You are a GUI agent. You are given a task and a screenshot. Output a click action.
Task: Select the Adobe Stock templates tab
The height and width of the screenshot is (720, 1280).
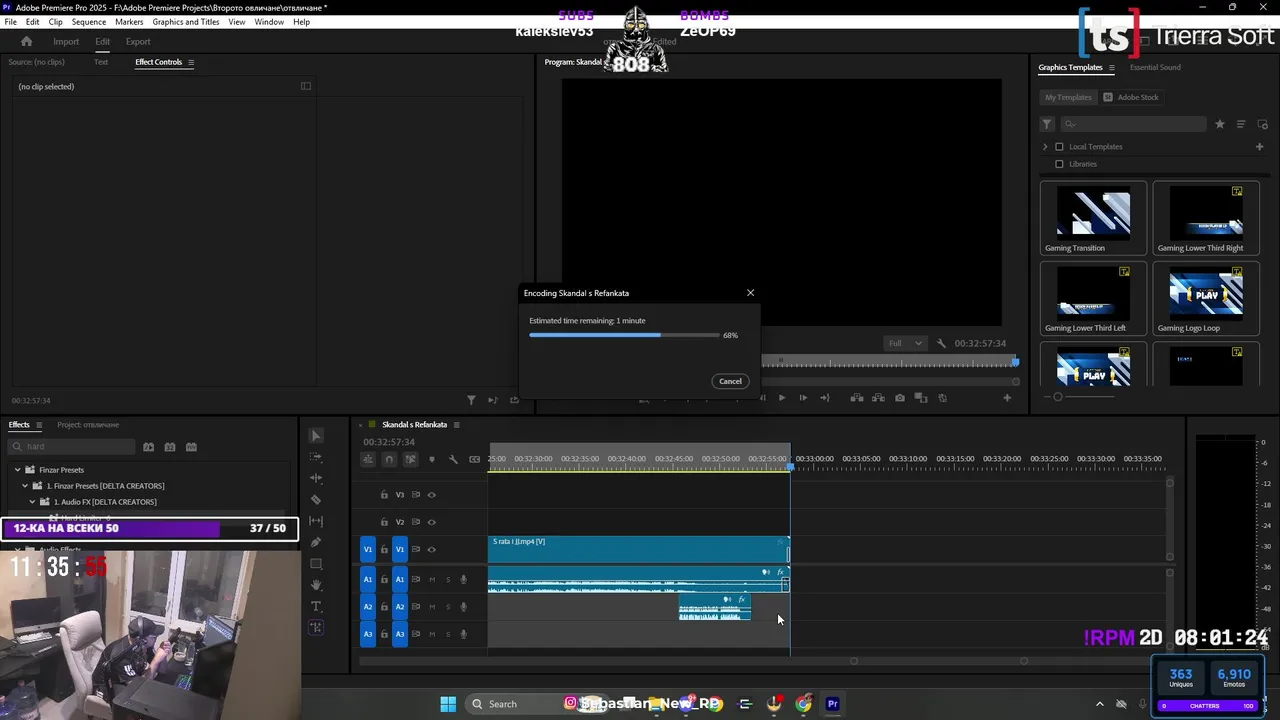(x=1131, y=98)
